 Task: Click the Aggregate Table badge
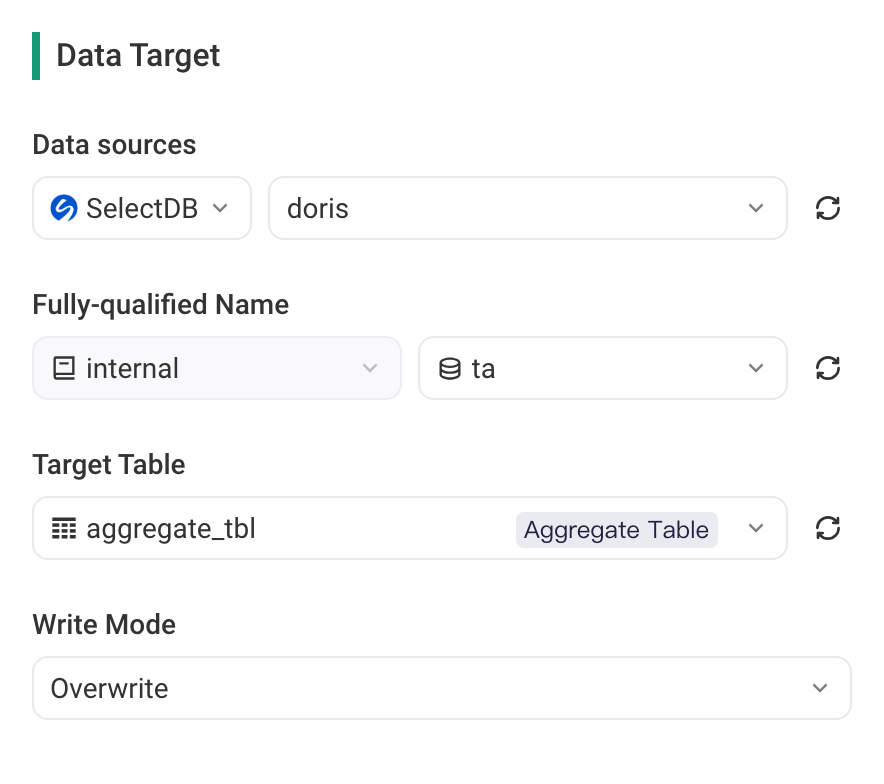tap(616, 530)
